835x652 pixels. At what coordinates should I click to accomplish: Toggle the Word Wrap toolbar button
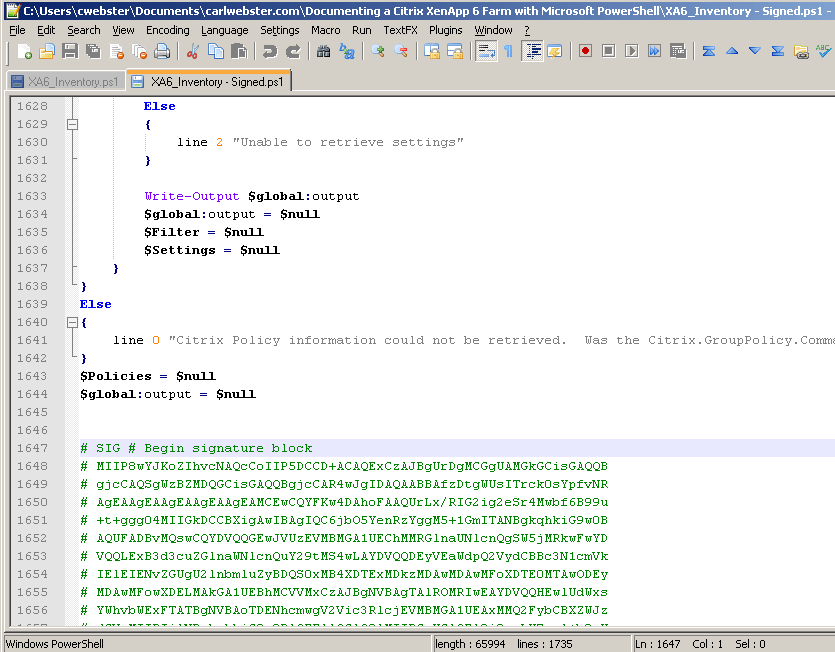486,51
